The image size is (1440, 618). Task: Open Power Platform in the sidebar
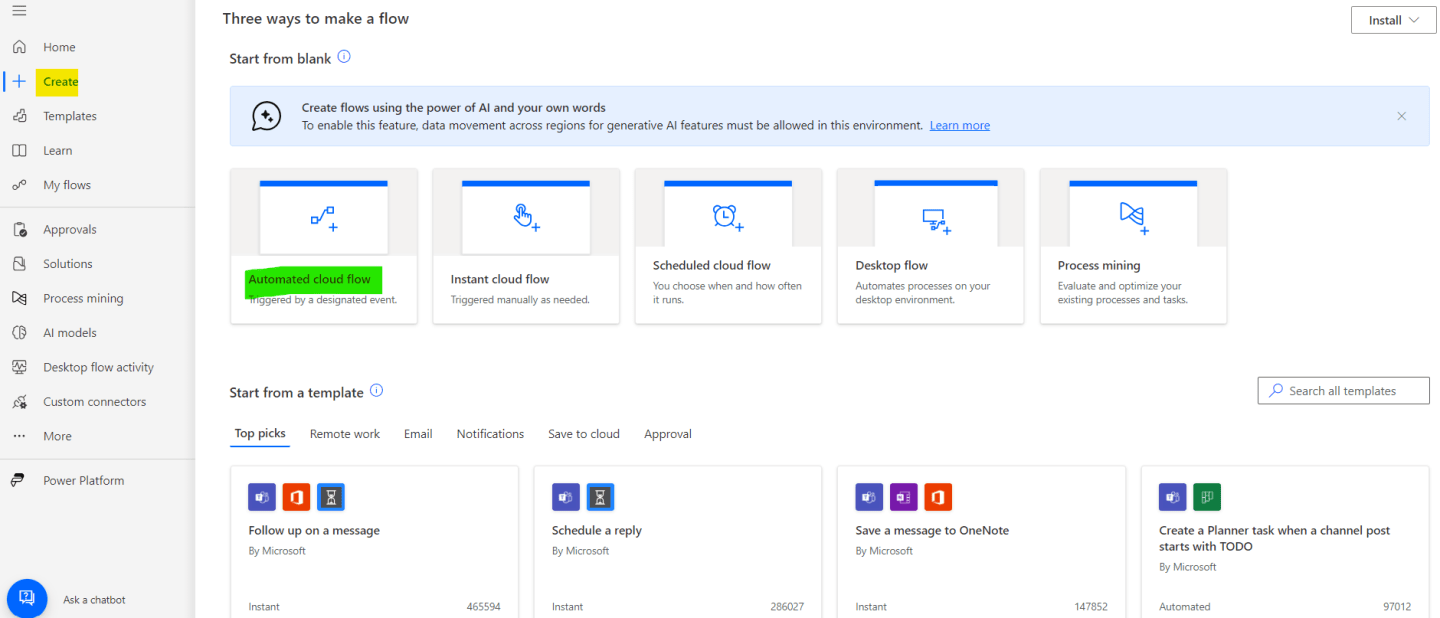83,481
